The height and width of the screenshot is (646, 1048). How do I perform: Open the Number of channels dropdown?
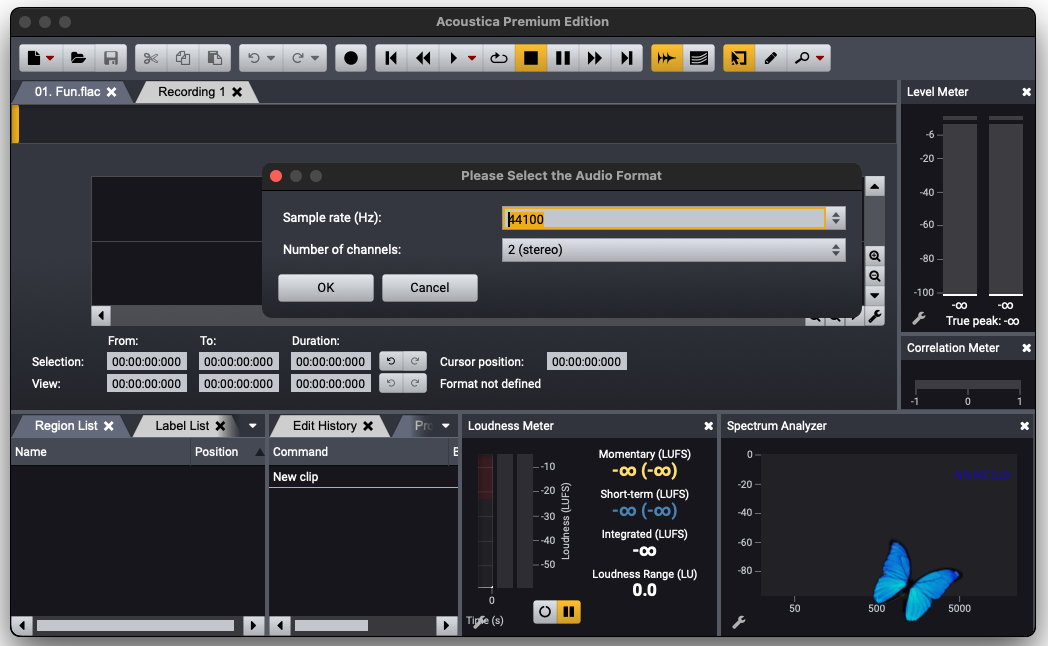pos(674,250)
